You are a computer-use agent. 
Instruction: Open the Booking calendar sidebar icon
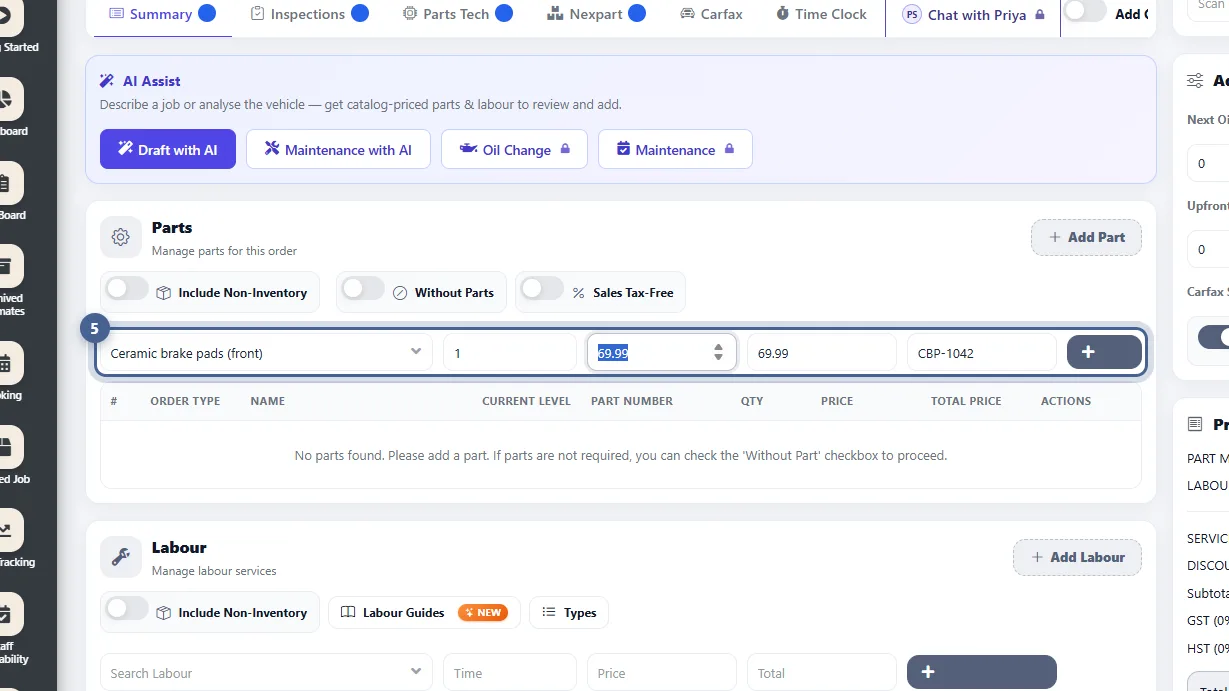pos(8,365)
